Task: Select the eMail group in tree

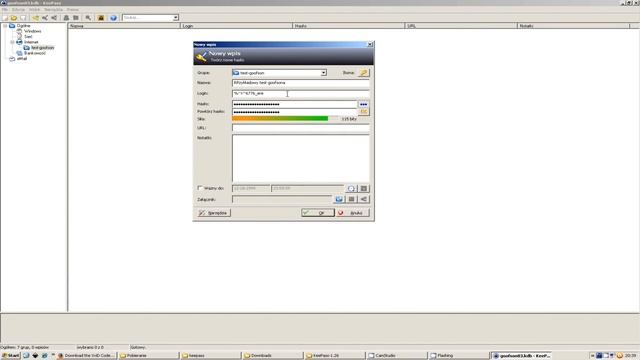Action: (x=22, y=59)
